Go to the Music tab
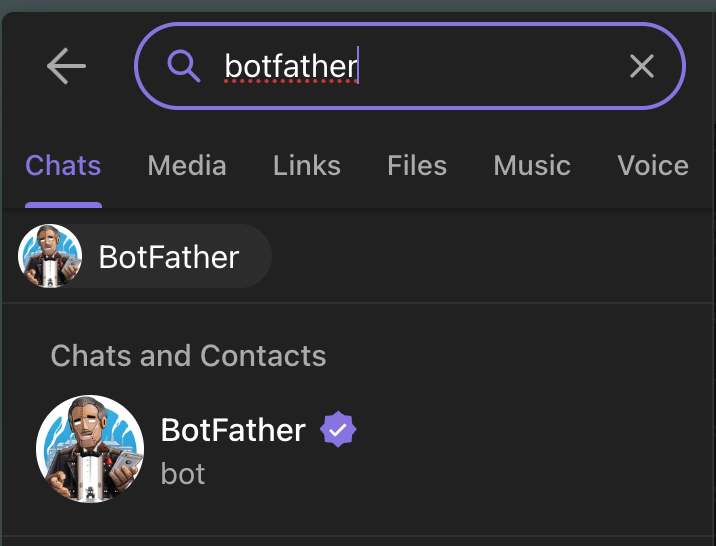Image resolution: width=716 pixels, height=546 pixels. 532,165
